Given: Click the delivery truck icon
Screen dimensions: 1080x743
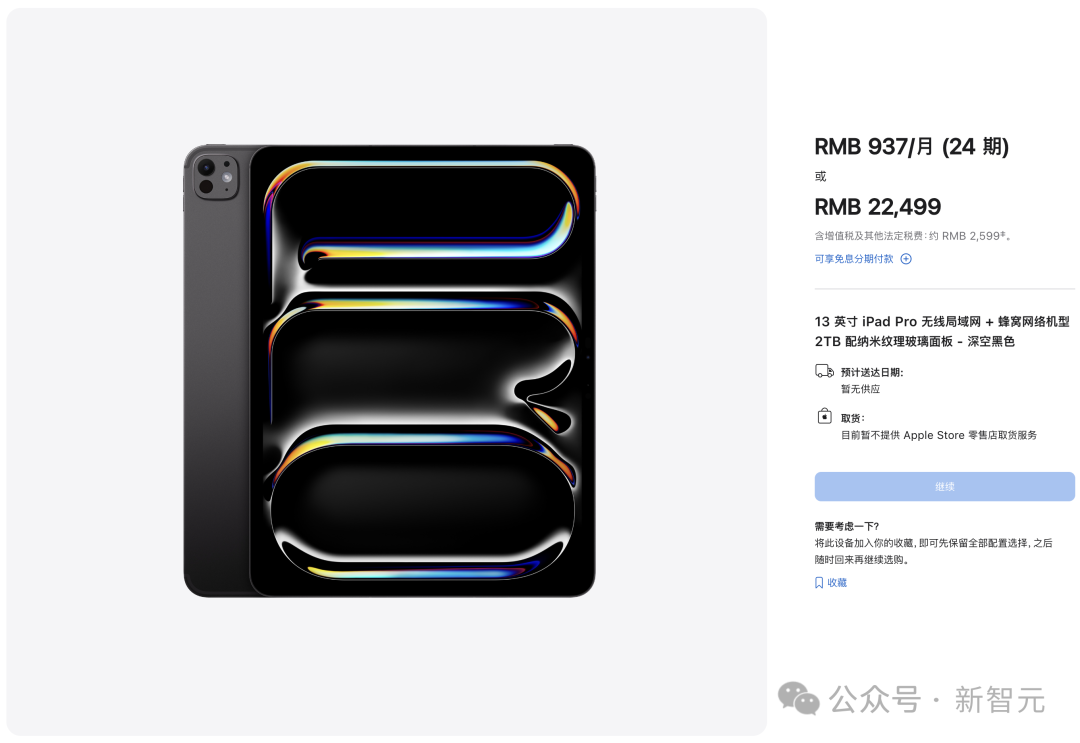Looking at the screenshot, I should 824,371.
